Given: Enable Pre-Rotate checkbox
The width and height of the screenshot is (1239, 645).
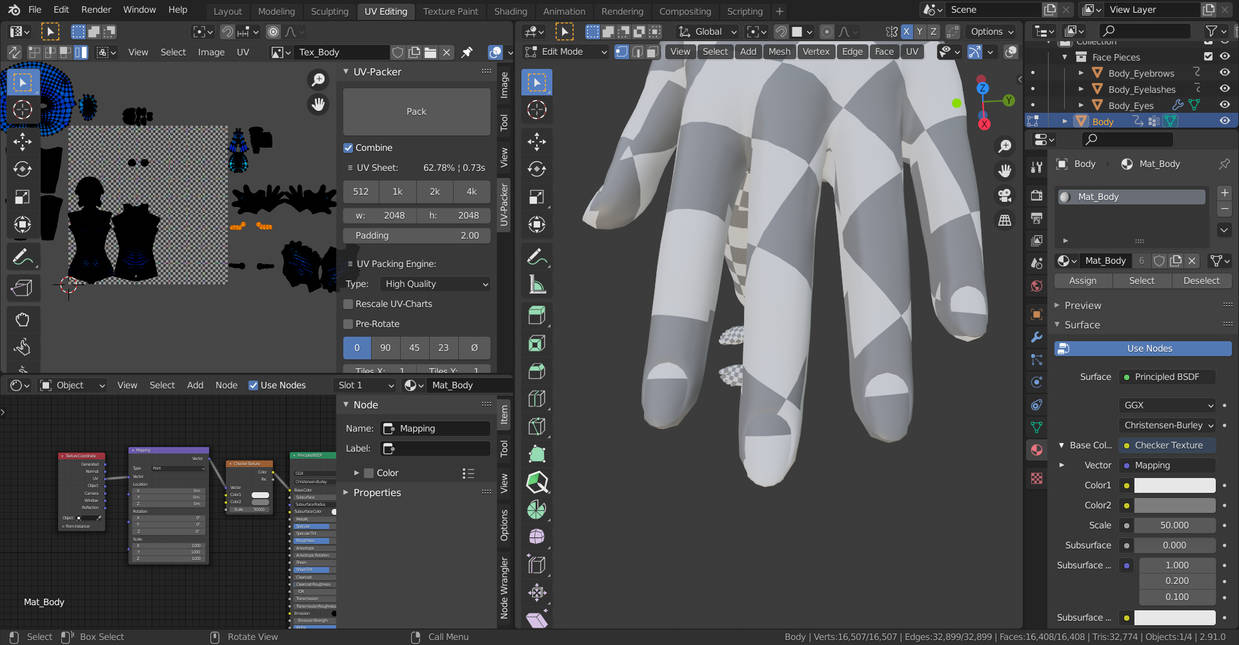Looking at the screenshot, I should (348, 324).
